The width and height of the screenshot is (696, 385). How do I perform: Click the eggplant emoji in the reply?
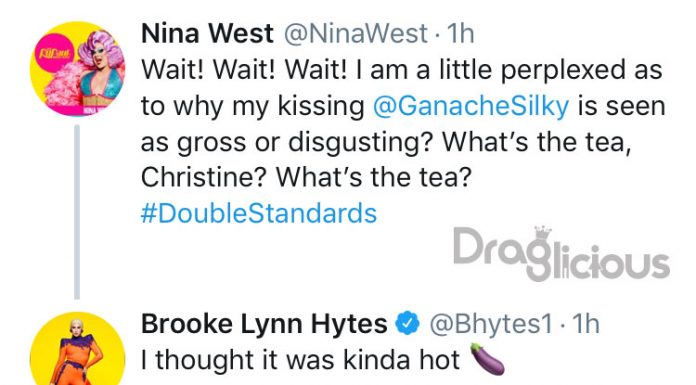pos(487,359)
